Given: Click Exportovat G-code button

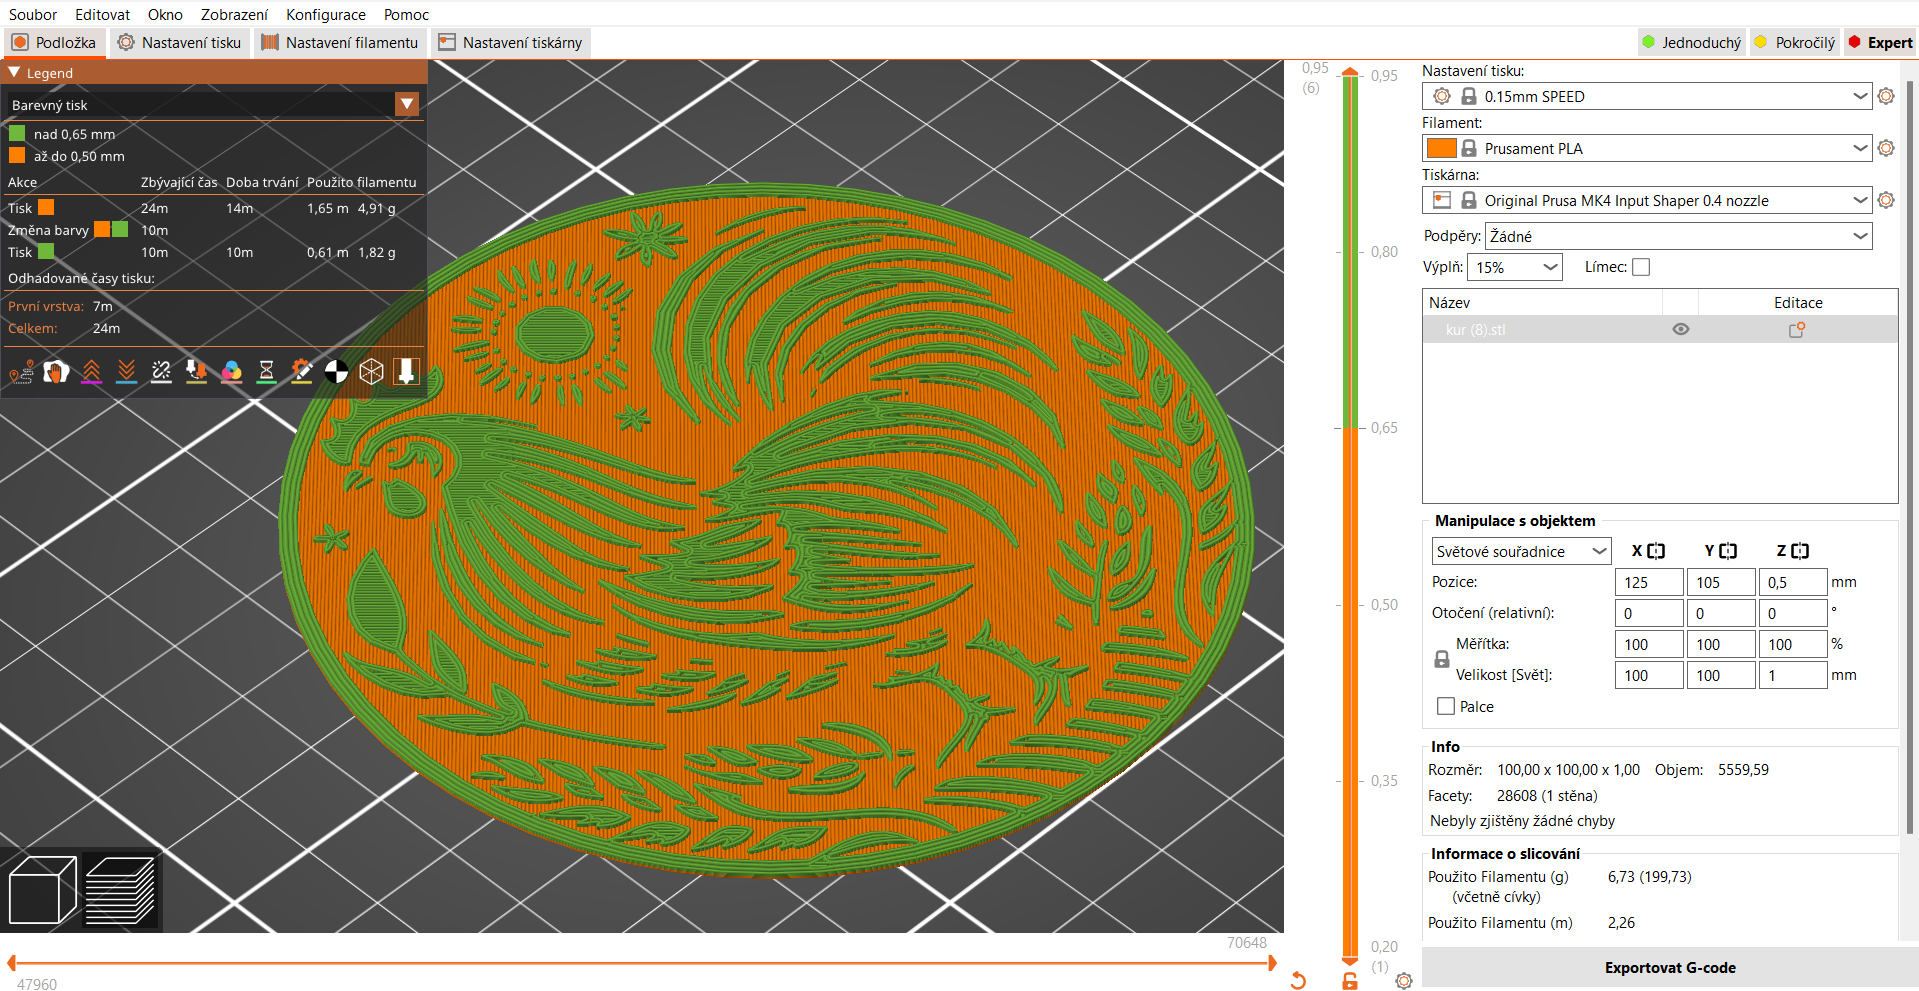Looking at the screenshot, I should pos(1670,967).
